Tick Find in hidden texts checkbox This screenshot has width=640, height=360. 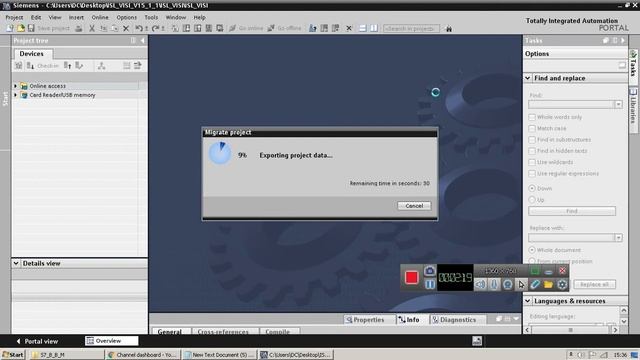tap(532, 151)
